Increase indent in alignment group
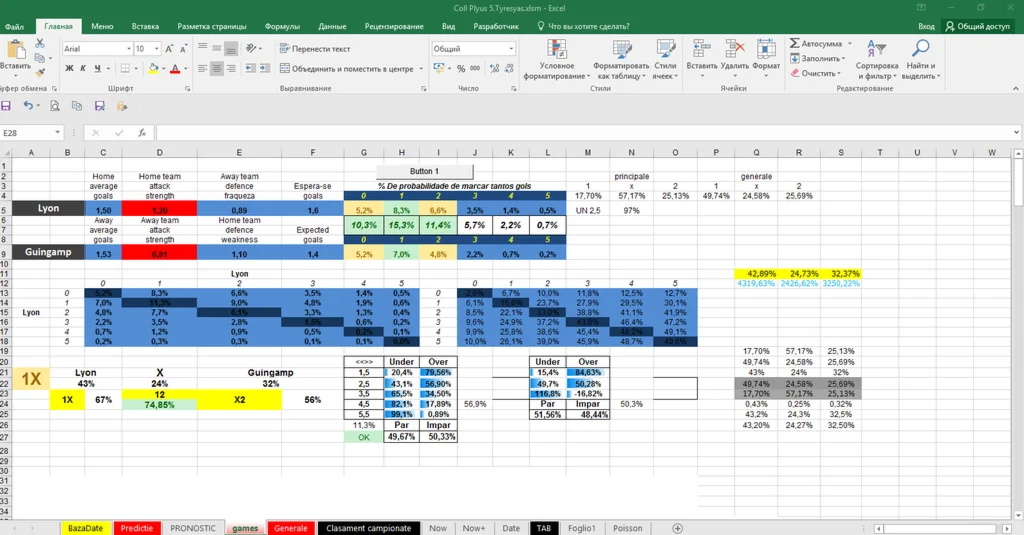1024x535 pixels. click(264, 69)
